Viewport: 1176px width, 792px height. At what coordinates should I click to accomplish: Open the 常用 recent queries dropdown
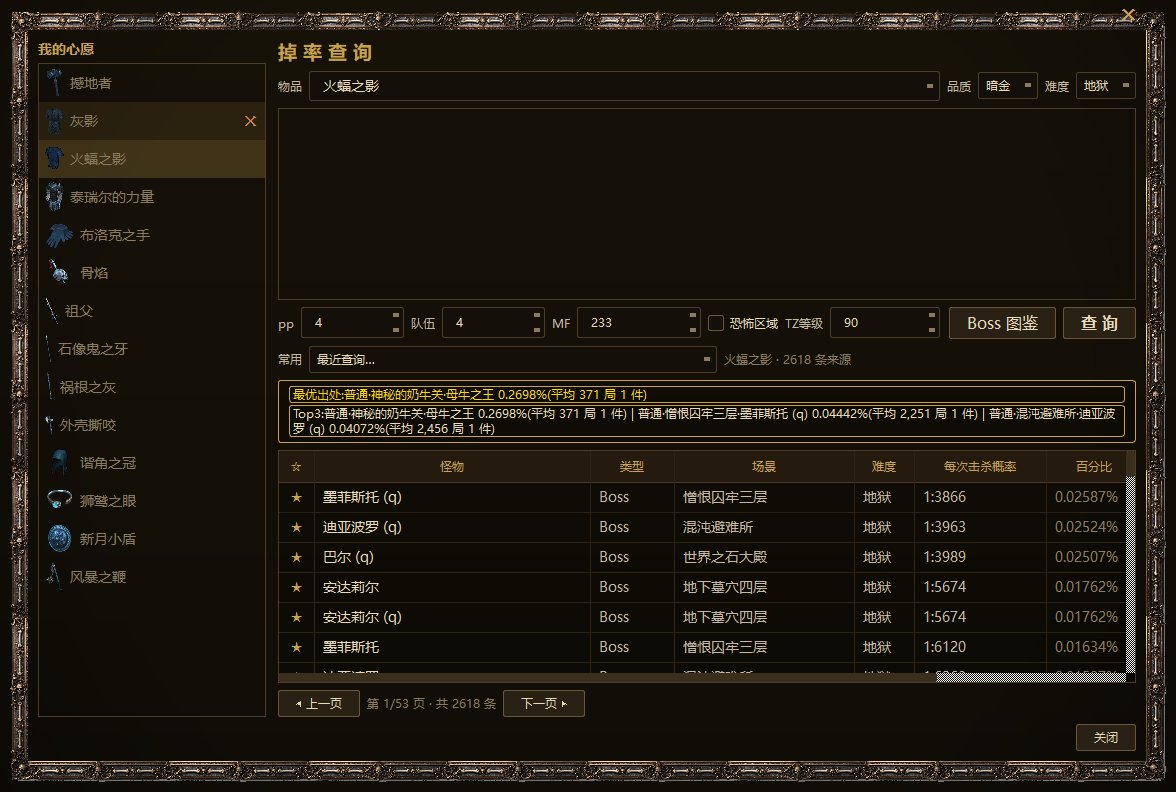(x=512, y=360)
